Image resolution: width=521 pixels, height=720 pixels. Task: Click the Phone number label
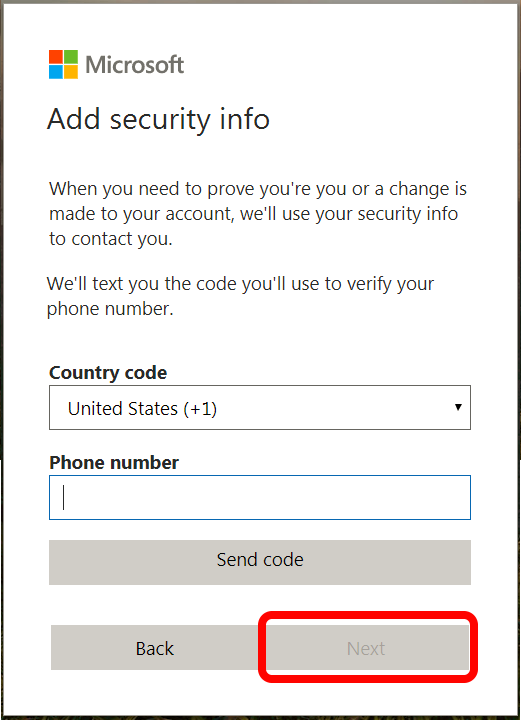114,463
